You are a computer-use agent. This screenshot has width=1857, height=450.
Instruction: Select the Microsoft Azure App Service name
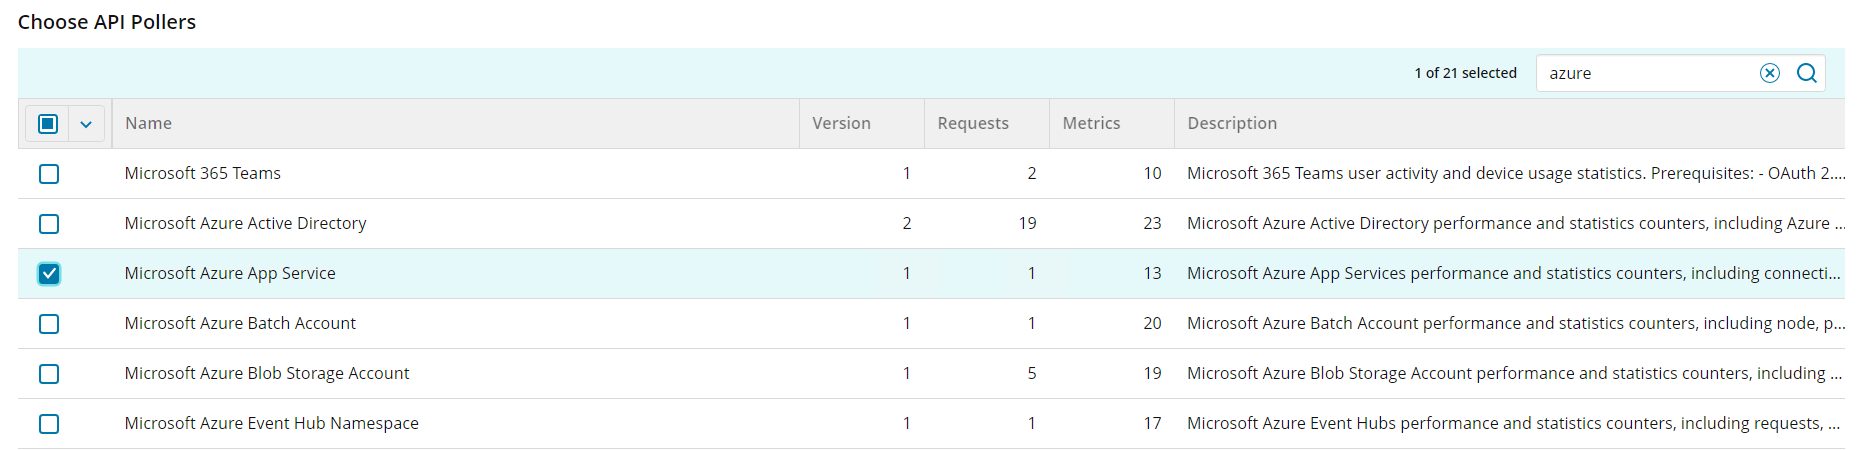pyautogui.click(x=230, y=273)
